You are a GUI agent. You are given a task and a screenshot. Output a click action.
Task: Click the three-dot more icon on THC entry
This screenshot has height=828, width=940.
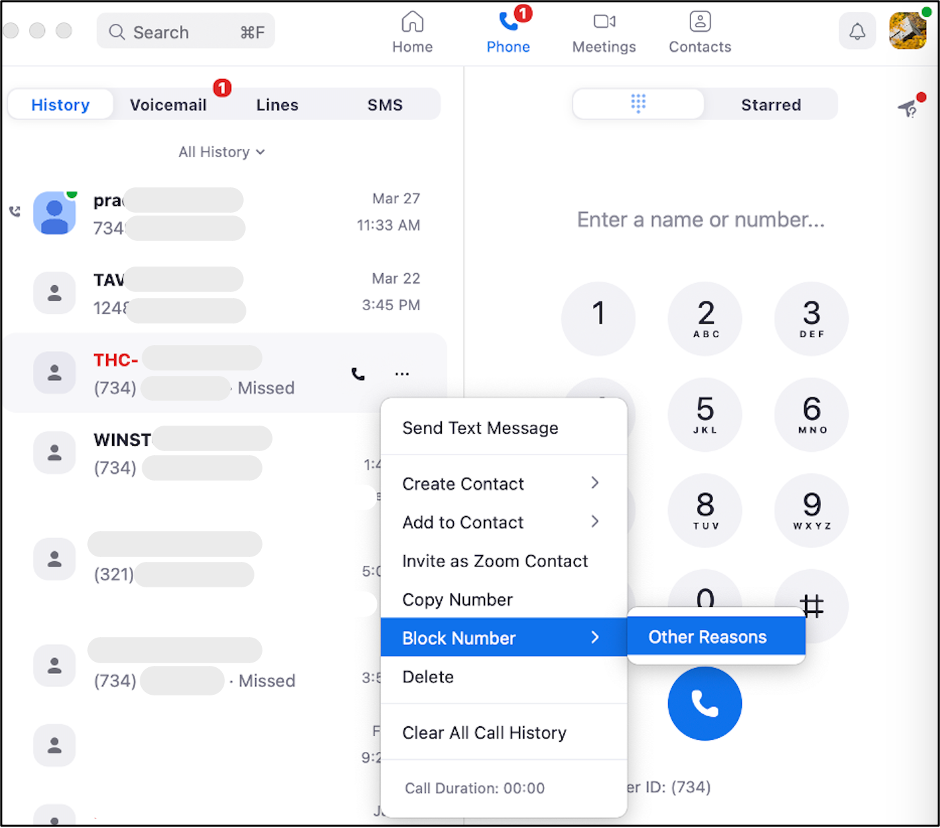tap(402, 374)
